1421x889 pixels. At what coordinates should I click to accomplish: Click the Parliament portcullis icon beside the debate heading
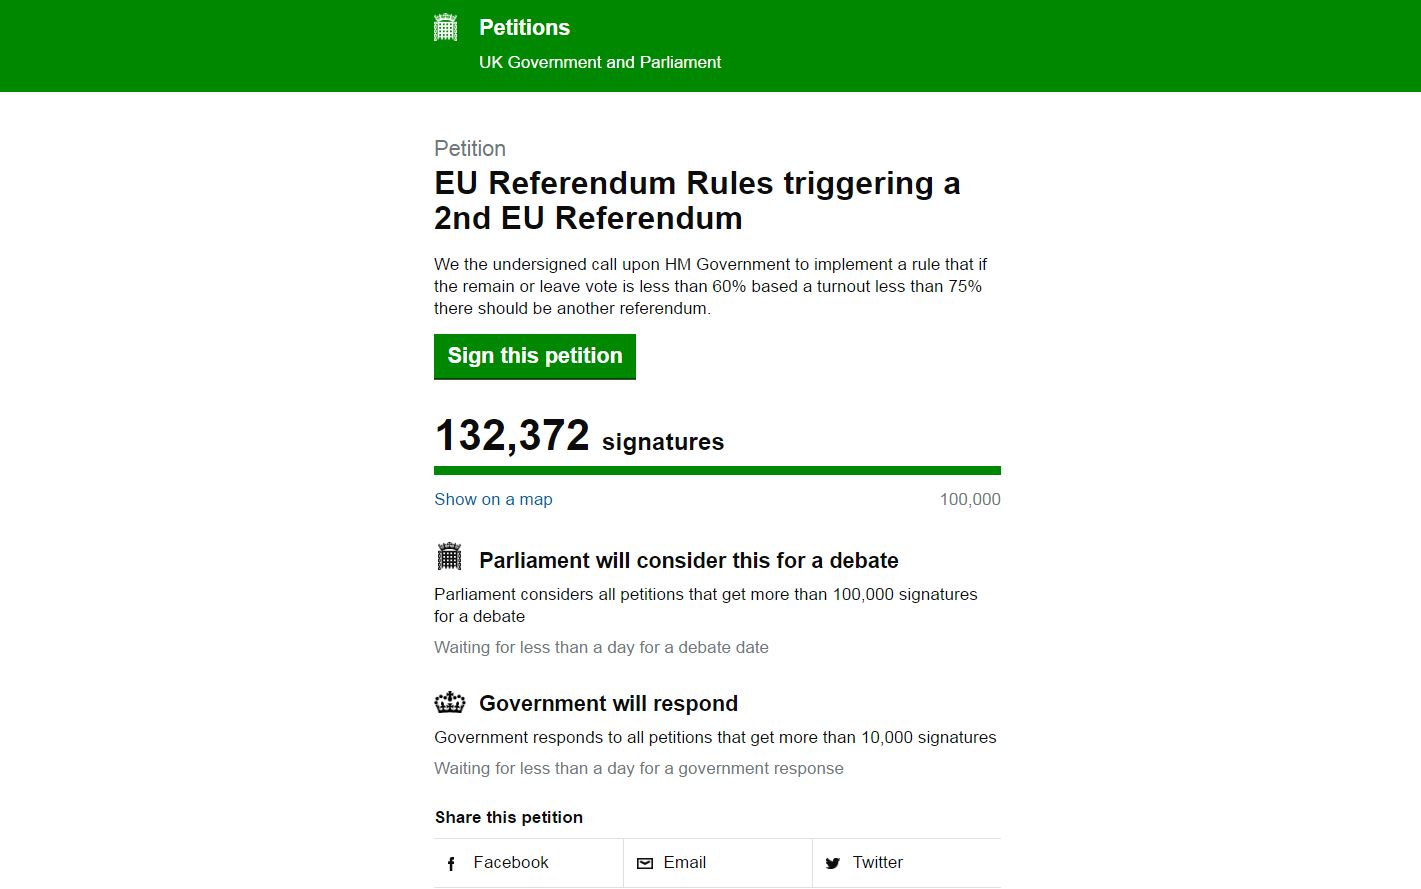(450, 556)
